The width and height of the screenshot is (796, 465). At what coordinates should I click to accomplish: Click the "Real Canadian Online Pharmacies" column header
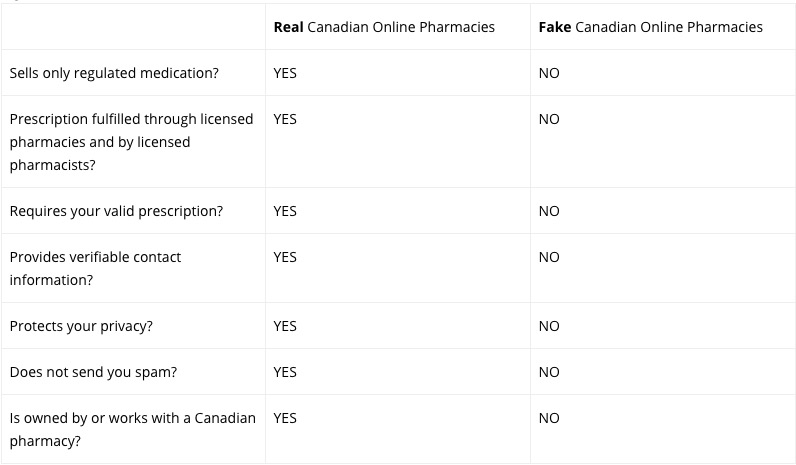click(x=384, y=27)
